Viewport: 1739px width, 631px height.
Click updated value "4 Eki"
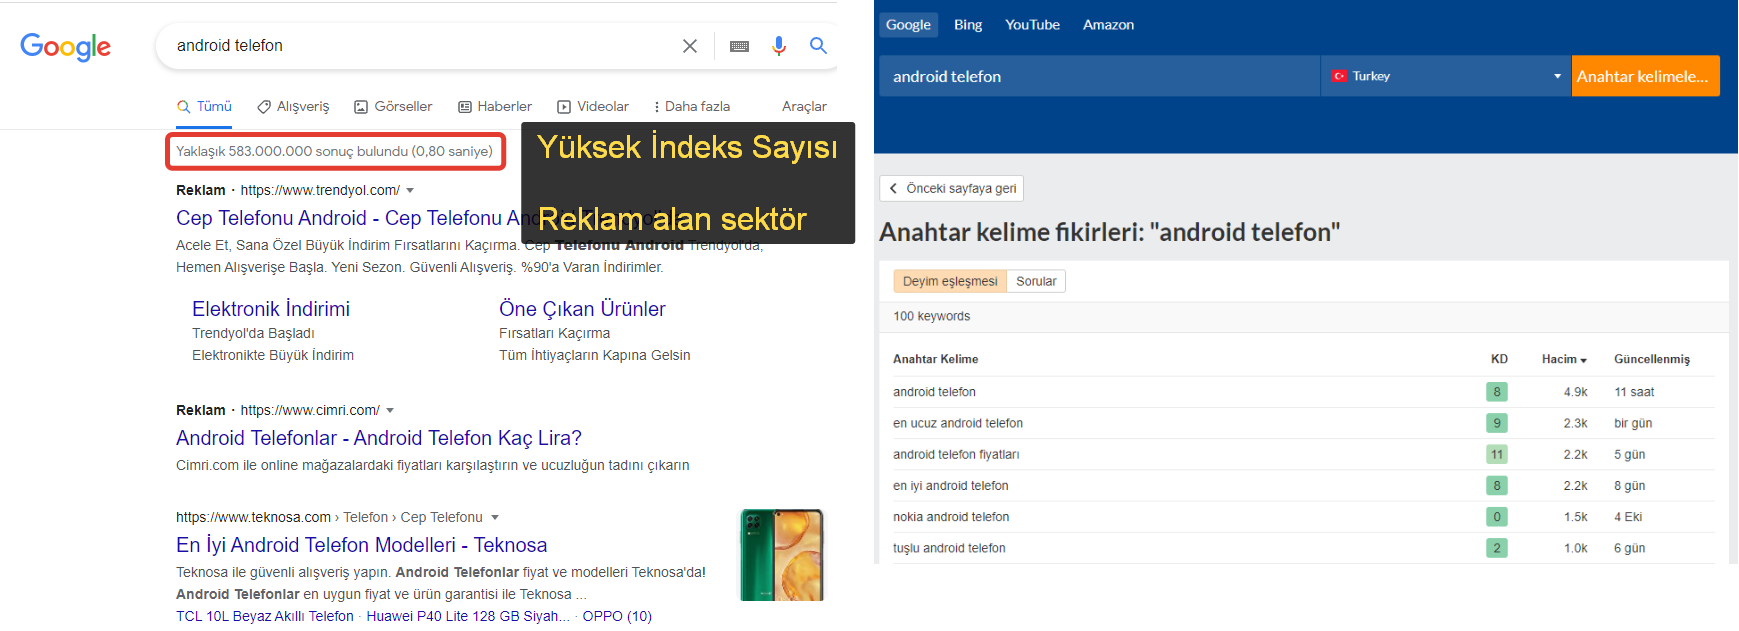(x=1628, y=517)
